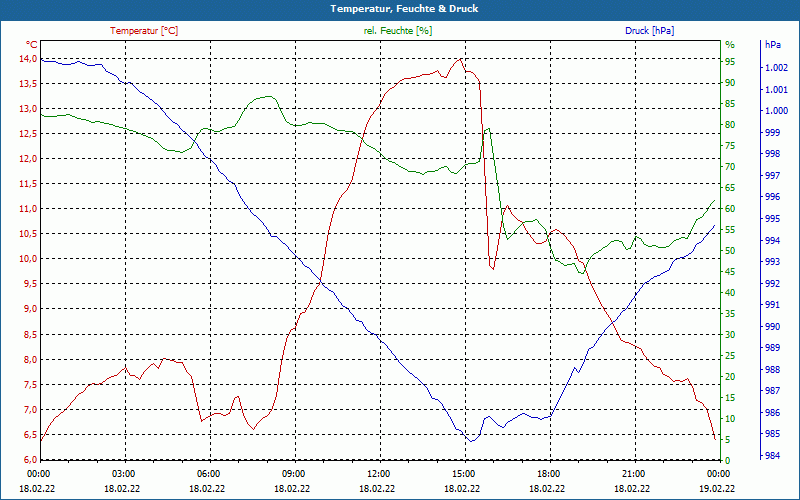This screenshot has width=800, height=500.
Task: Click the 993 pressure axis value
Action: [x=772, y=262]
